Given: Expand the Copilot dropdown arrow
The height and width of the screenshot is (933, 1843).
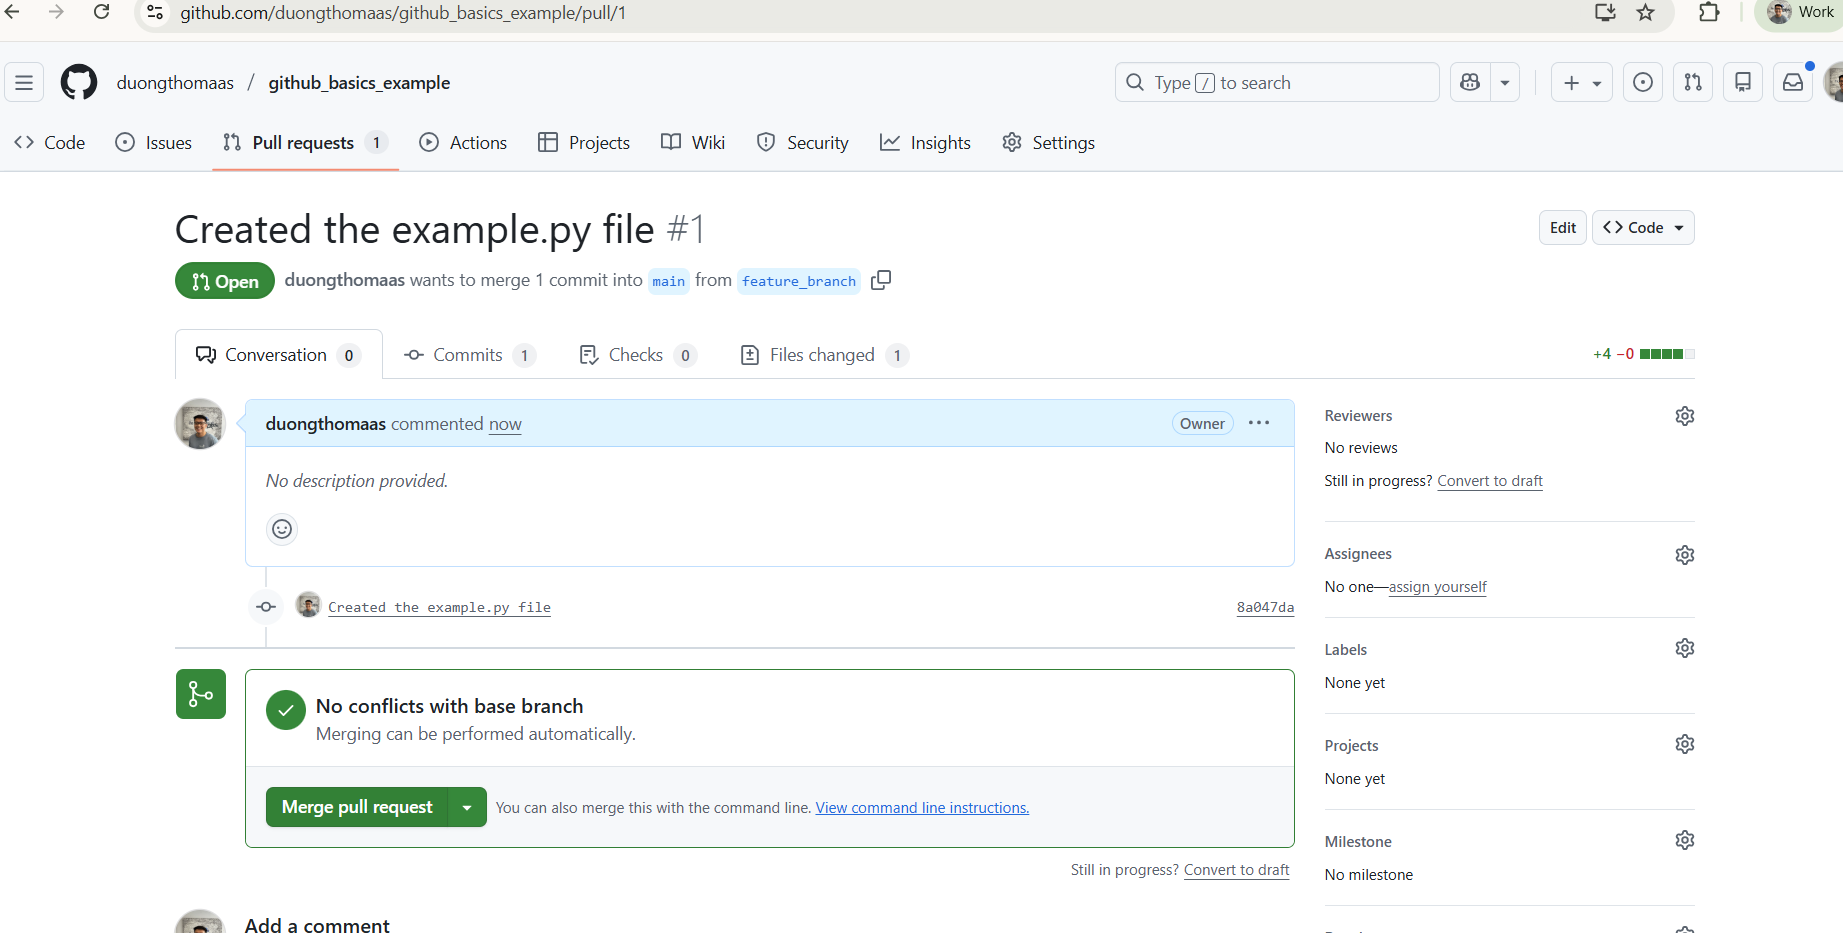Looking at the screenshot, I should pos(1505,83).
